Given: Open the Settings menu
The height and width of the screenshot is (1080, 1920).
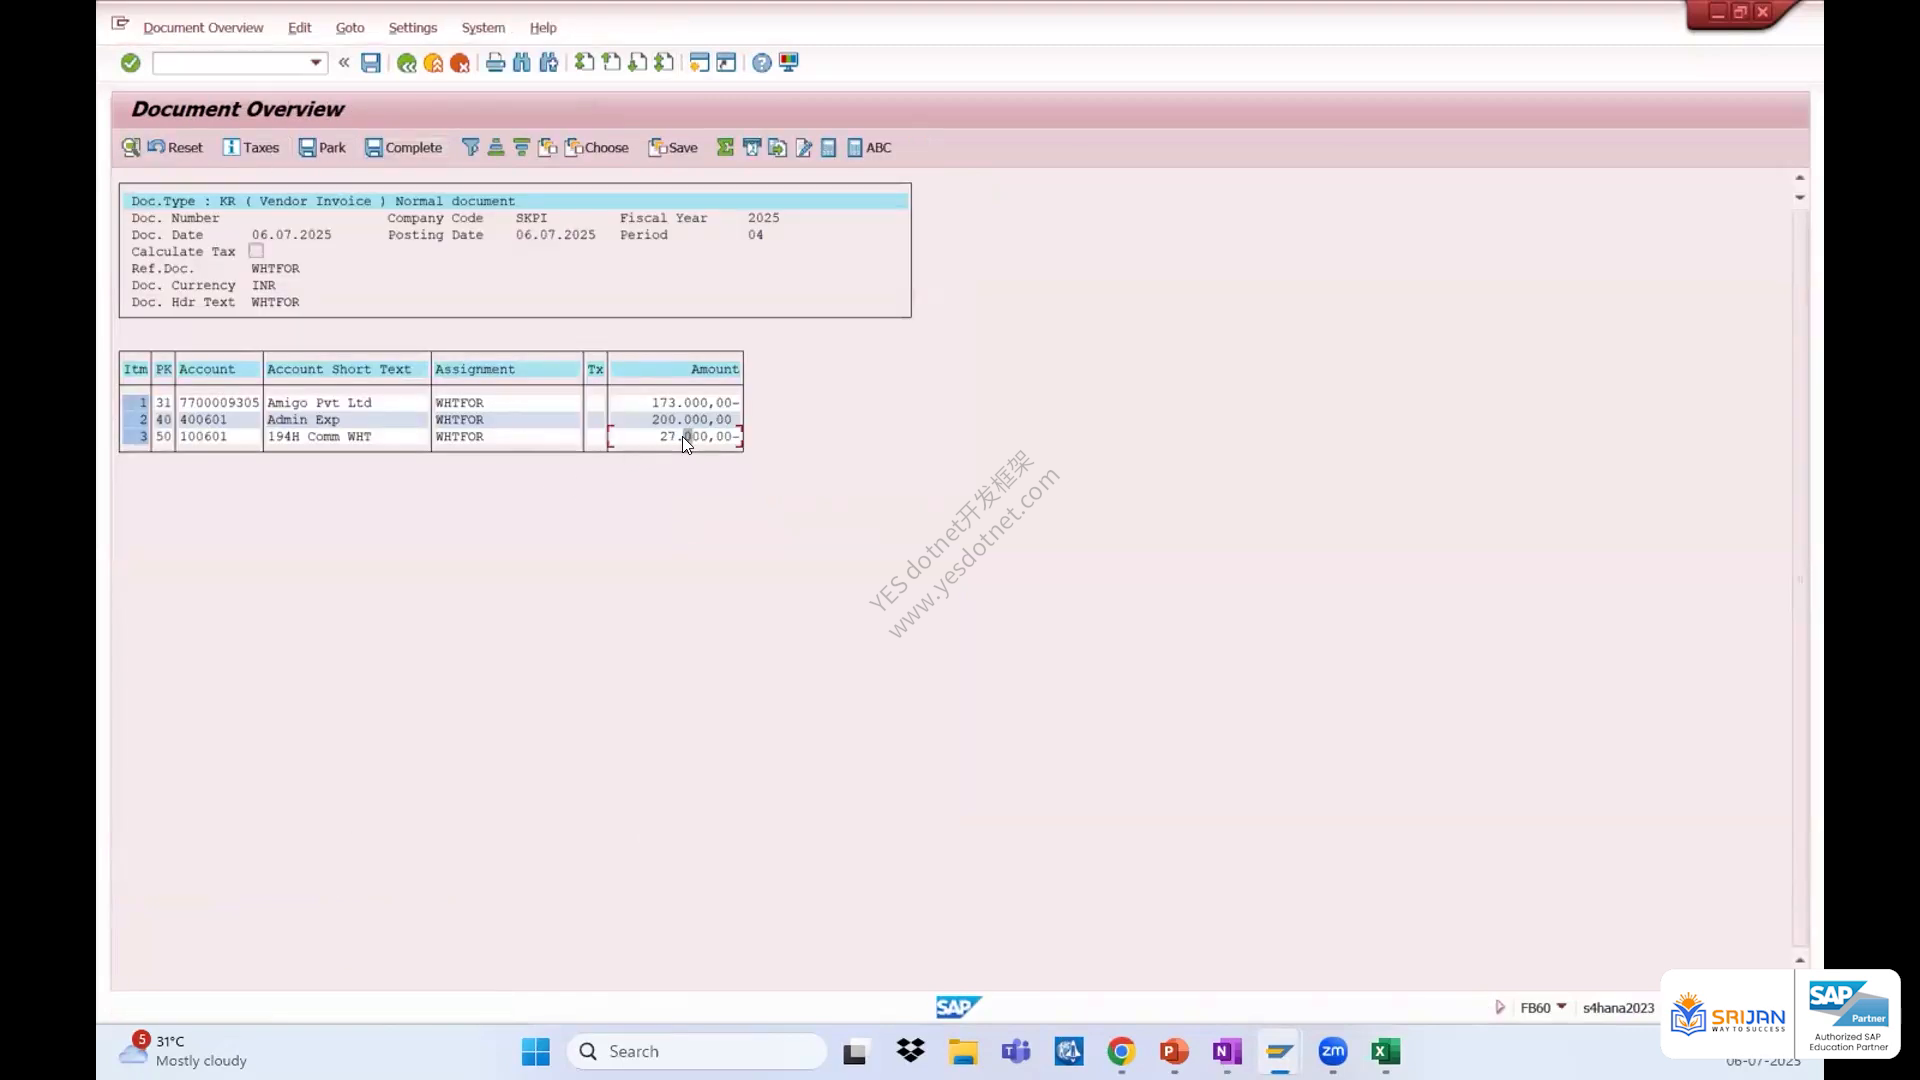Looking at the screenshot, I should coord(413,28).
